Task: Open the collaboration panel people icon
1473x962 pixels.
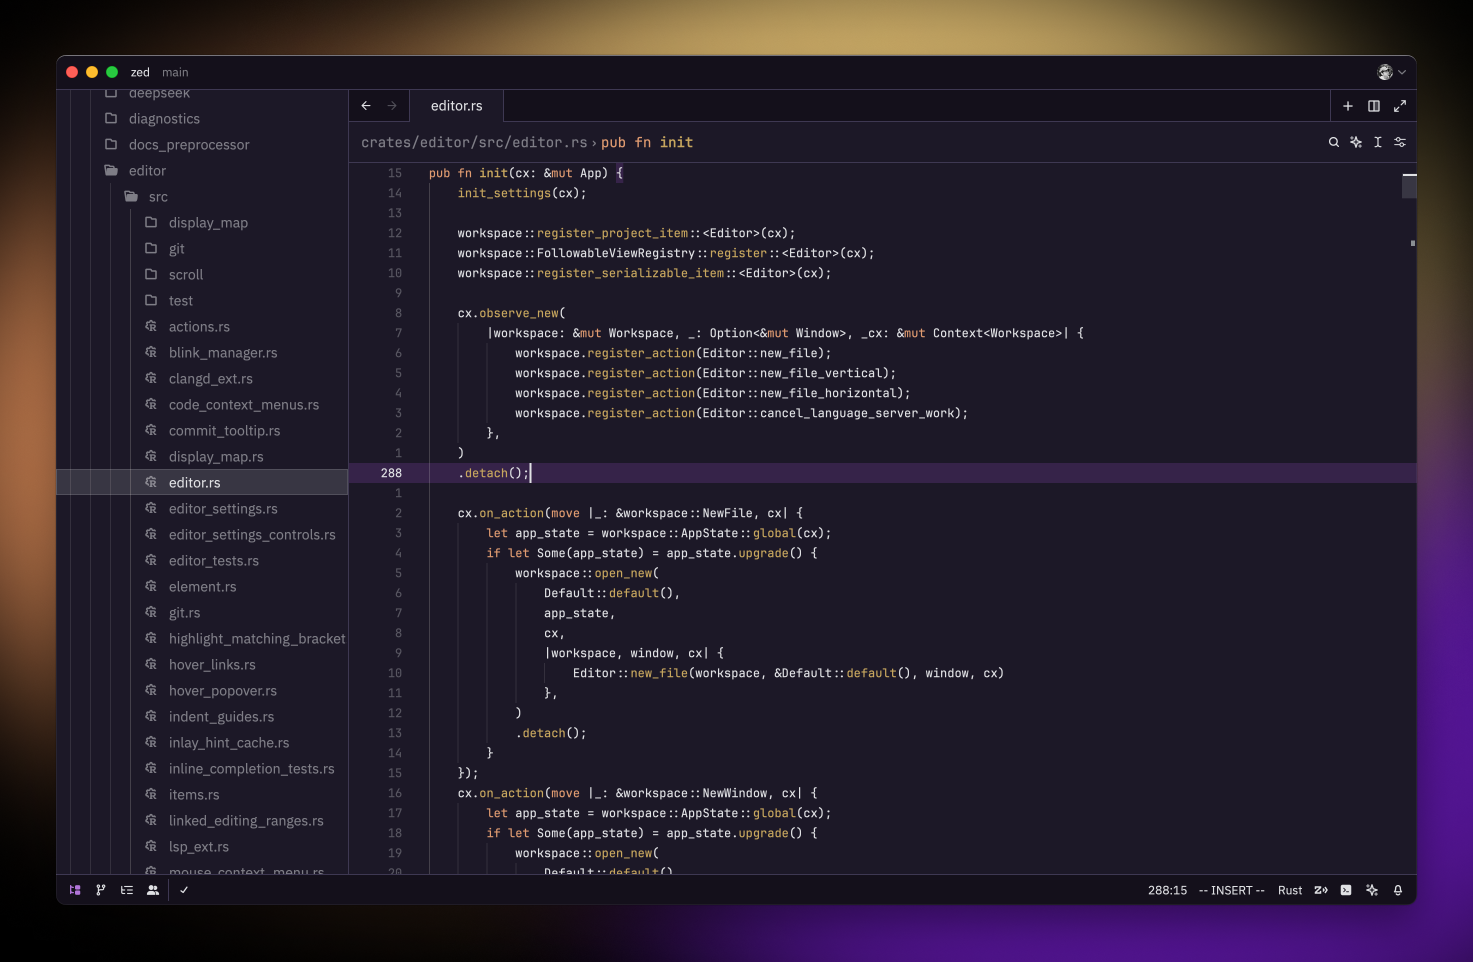Action: click(153, 890)
